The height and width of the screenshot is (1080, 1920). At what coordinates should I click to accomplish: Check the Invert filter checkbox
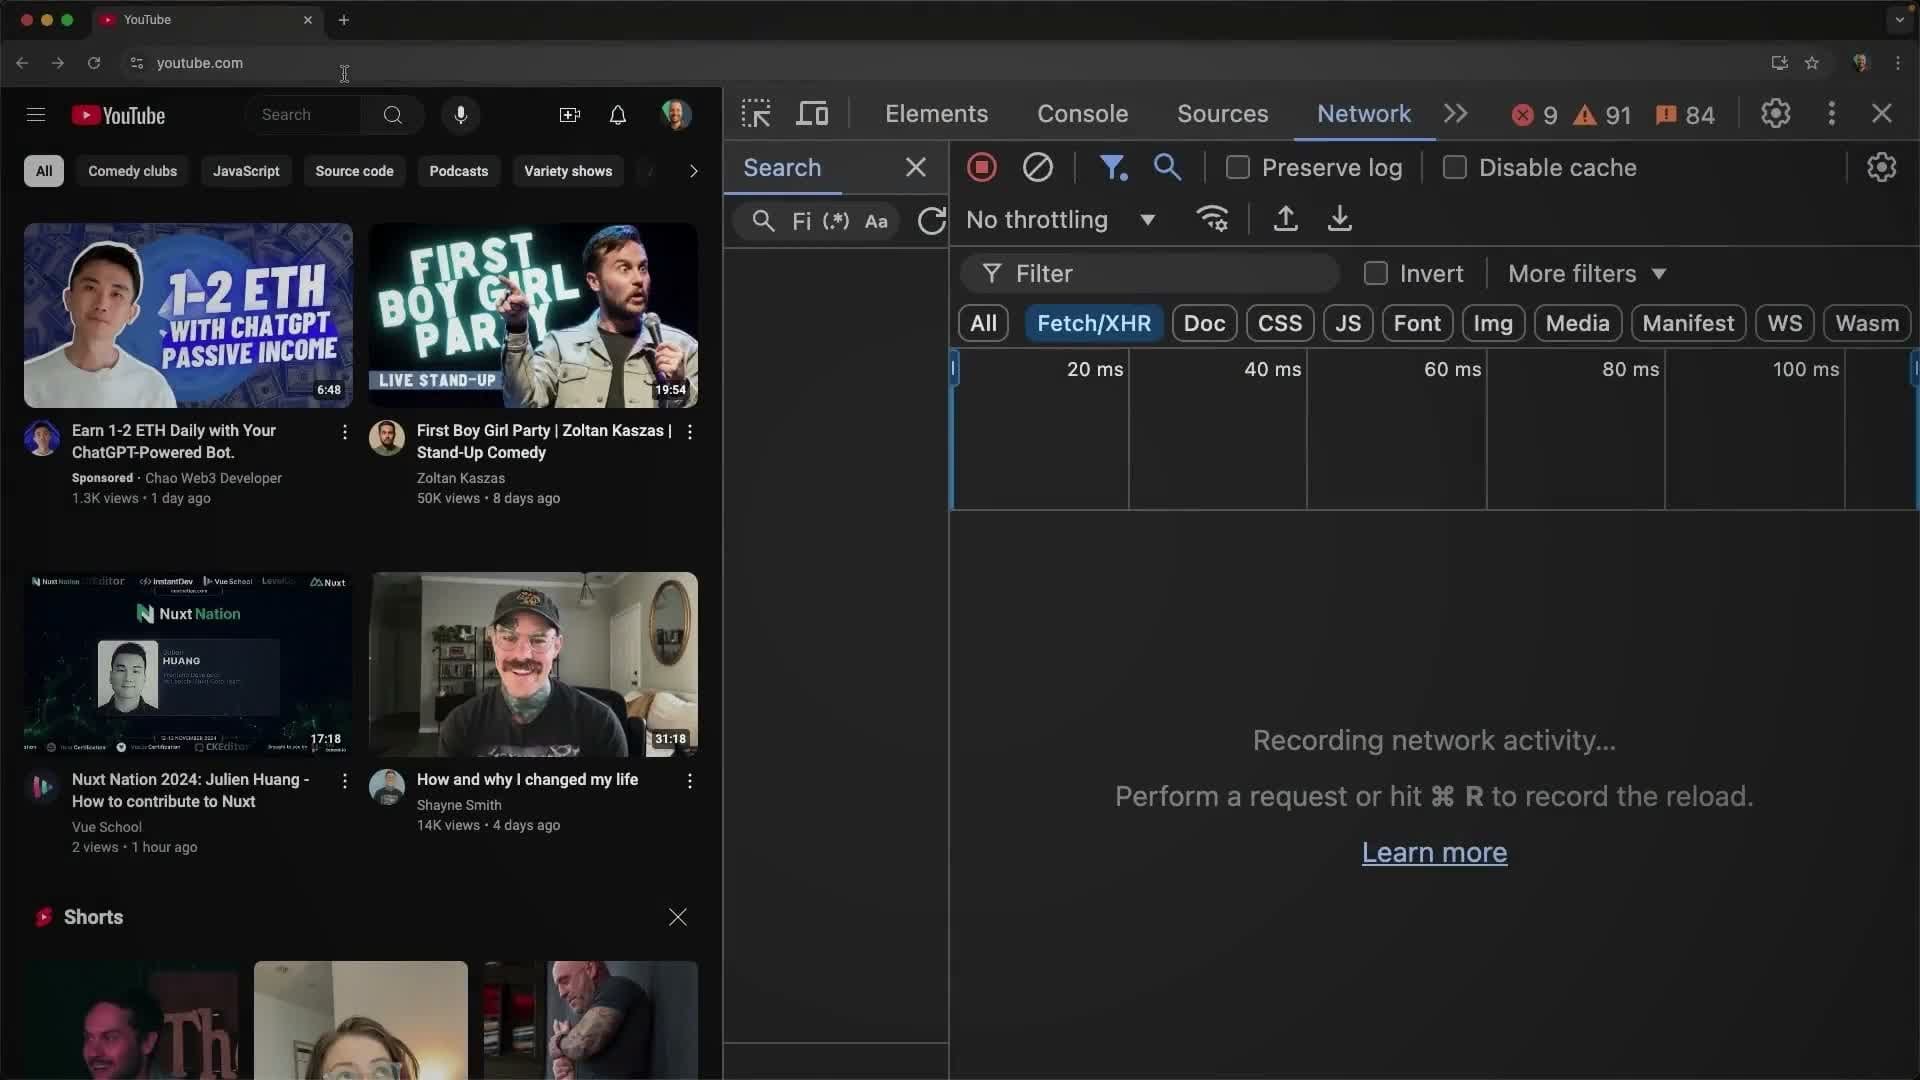tap(1376, 274)
